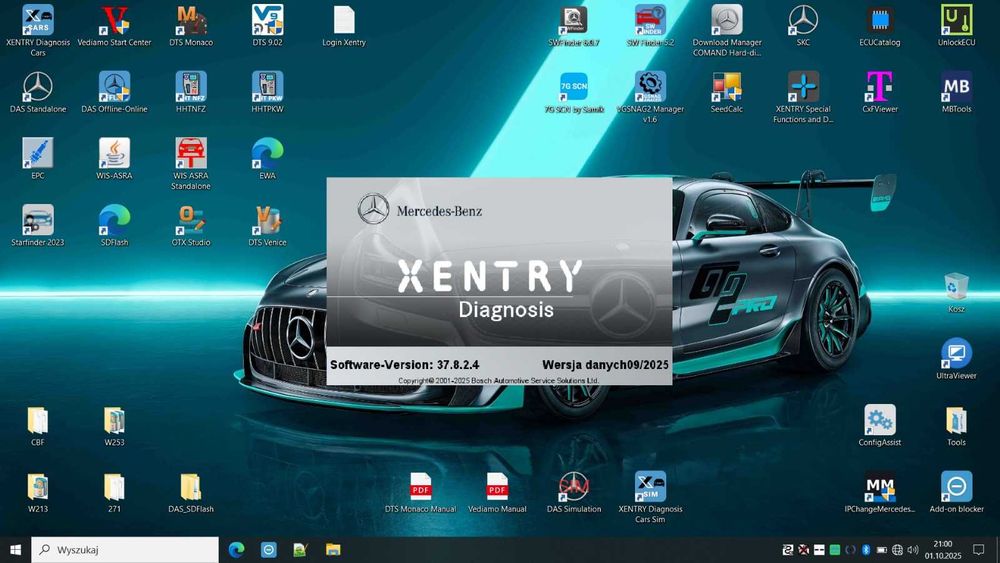Select the Kosz recycle bin

point(956,287)
